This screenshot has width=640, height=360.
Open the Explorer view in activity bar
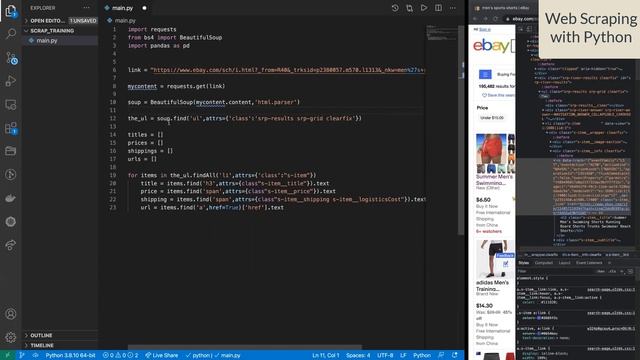point(11,11)
